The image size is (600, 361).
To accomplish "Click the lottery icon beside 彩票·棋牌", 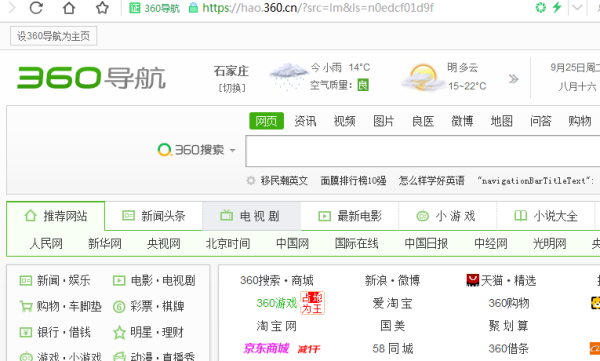I will (x=119, y=307).
